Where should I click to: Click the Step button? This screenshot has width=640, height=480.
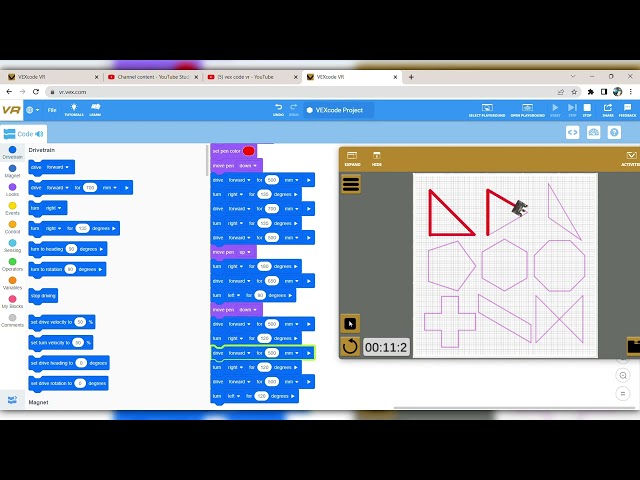(x=572, y=110)
